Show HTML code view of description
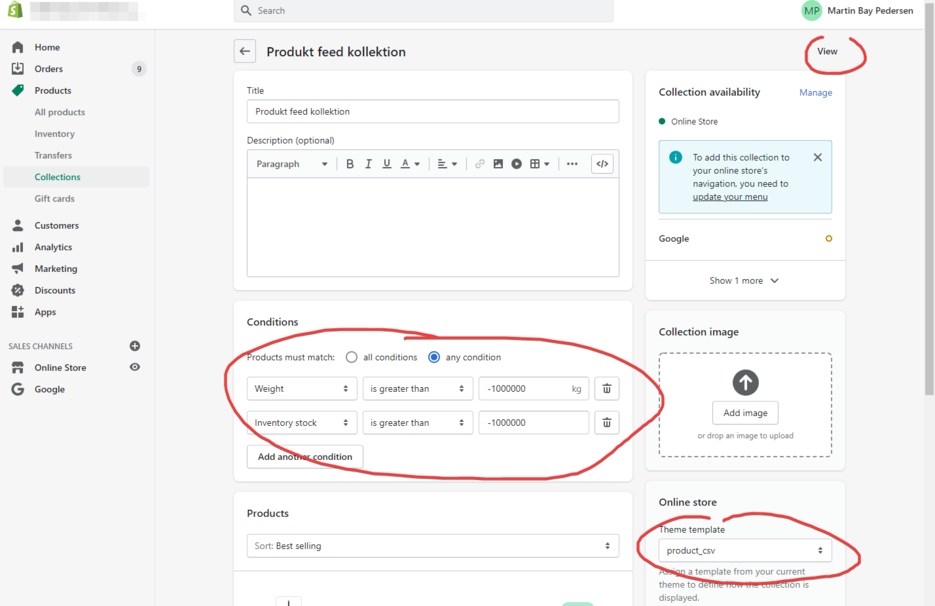This screenshot has width=935, height=606. pyautogui.click(x=602, y=164)
